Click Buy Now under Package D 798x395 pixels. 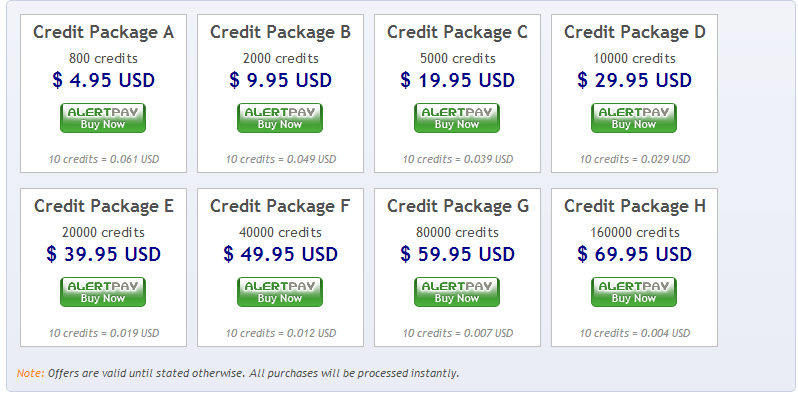tap(634, 118)
